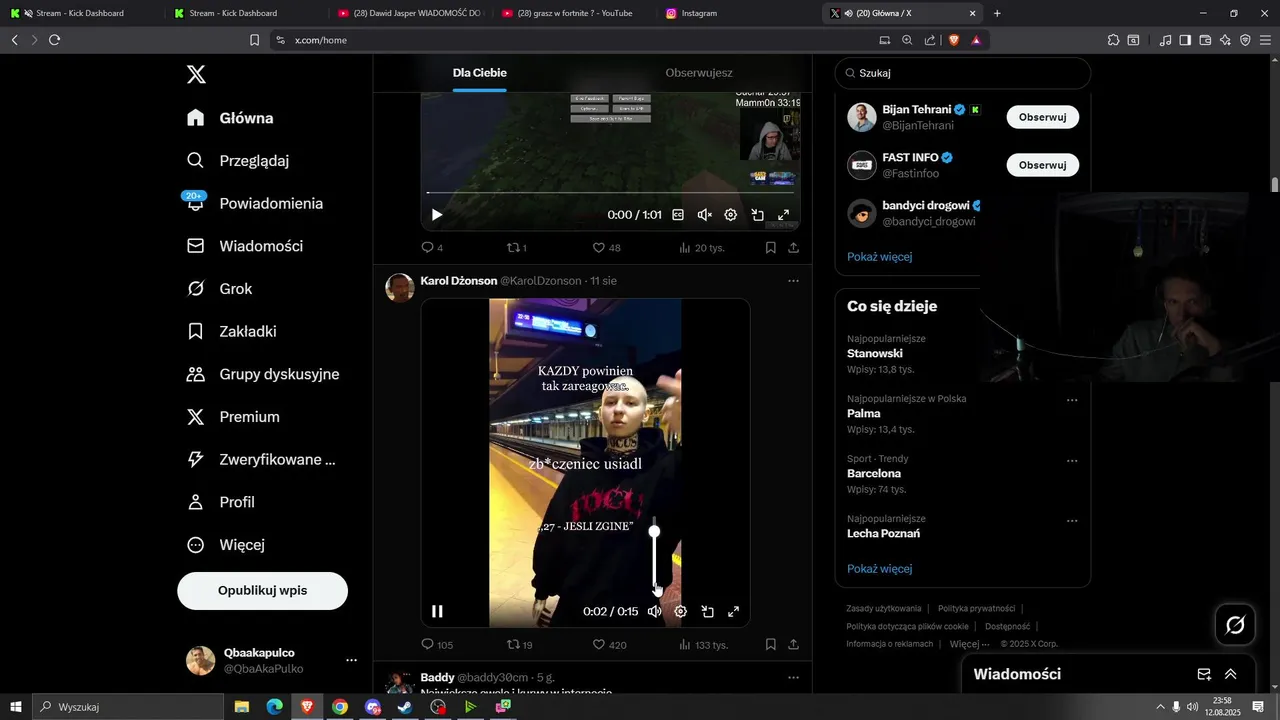The image size is (1280, 720).
Task: Share Karol Dżonson's post
Action: click(793, 645)
